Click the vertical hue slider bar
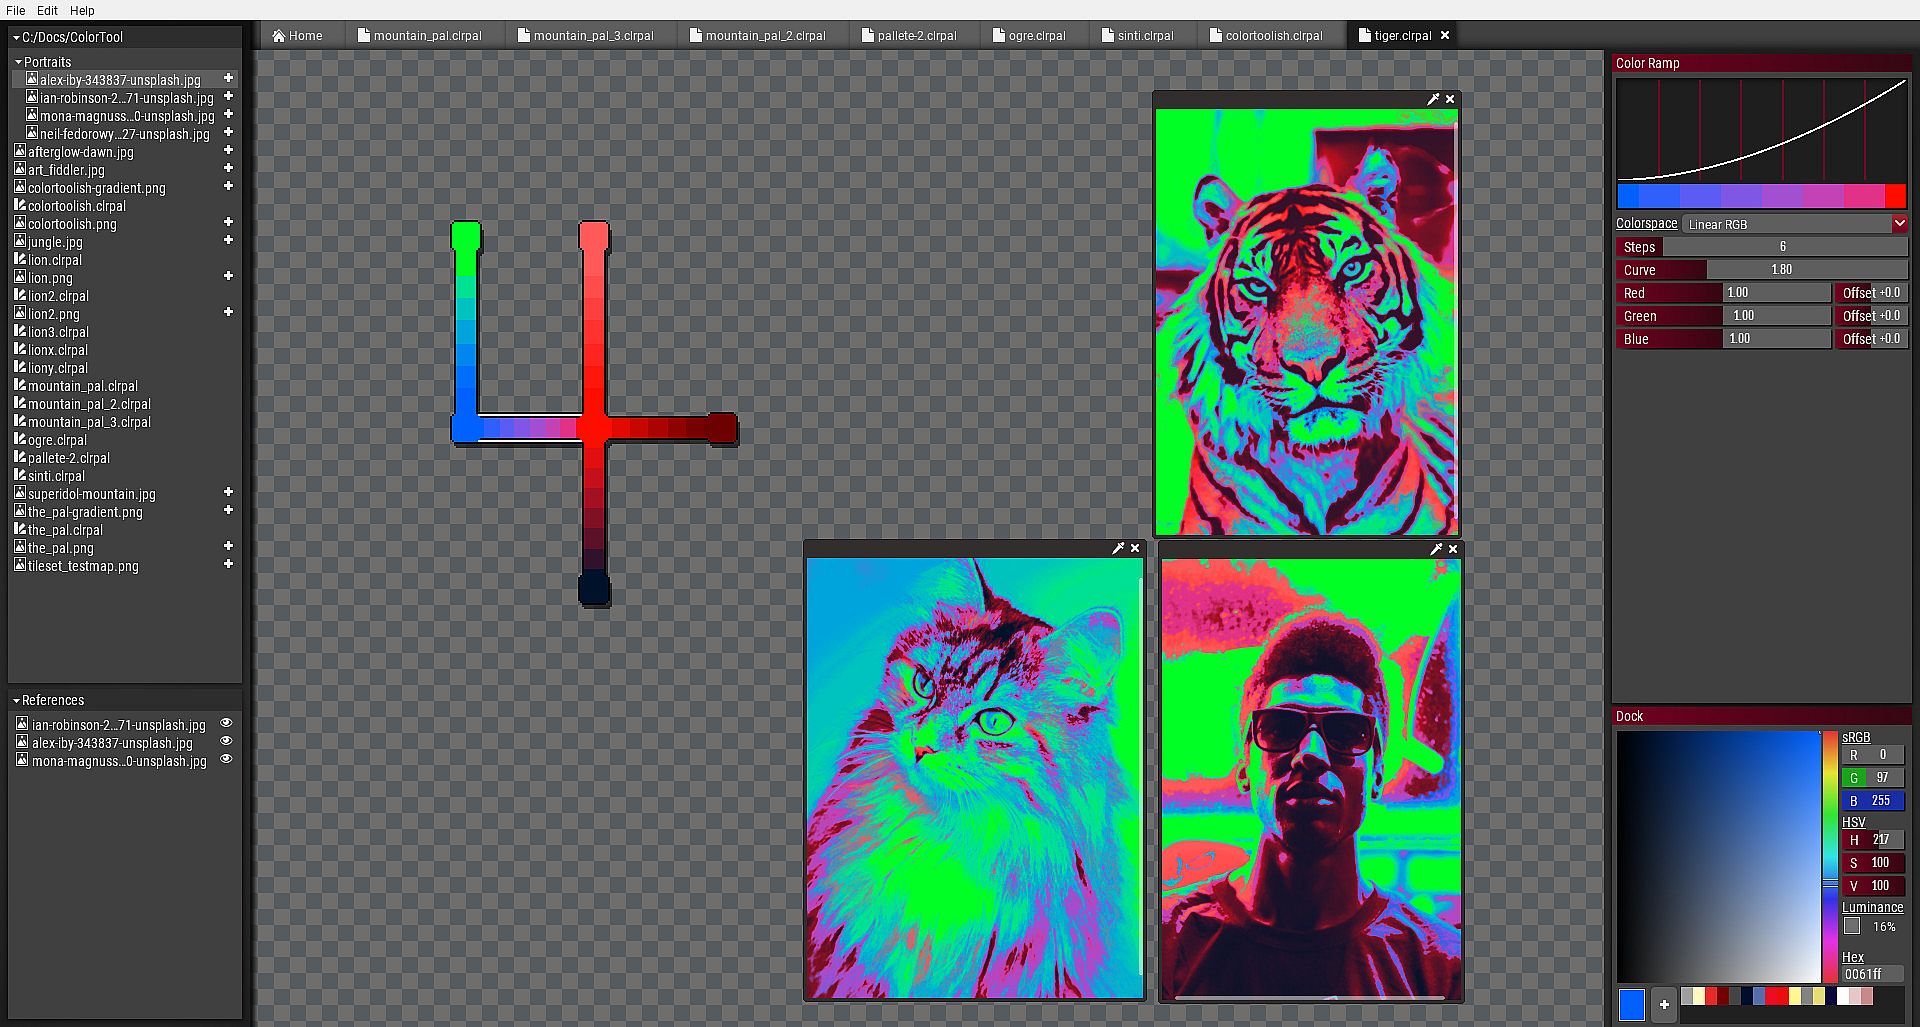This screenshot has width=1920, height=1027. (1830, 856)
